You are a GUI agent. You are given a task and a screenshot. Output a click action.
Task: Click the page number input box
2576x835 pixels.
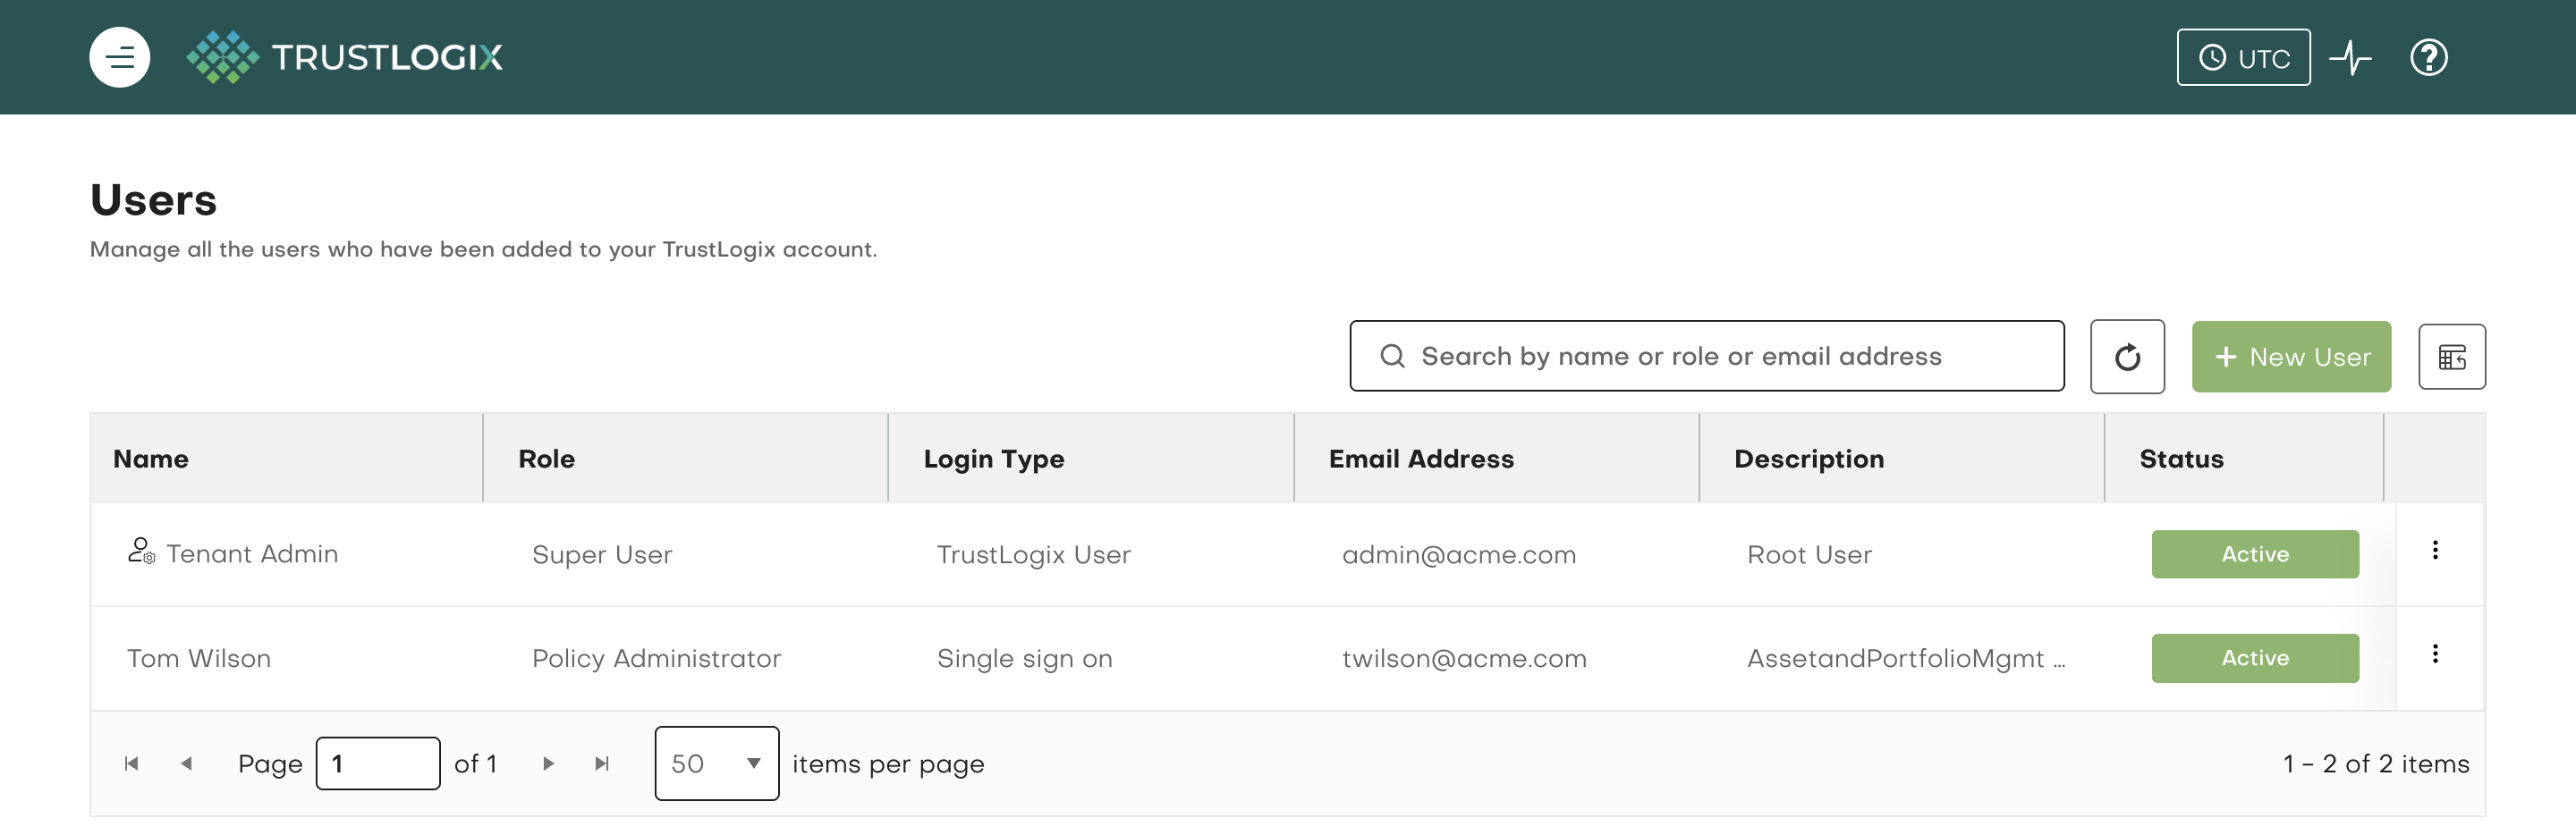pos(377,763)
